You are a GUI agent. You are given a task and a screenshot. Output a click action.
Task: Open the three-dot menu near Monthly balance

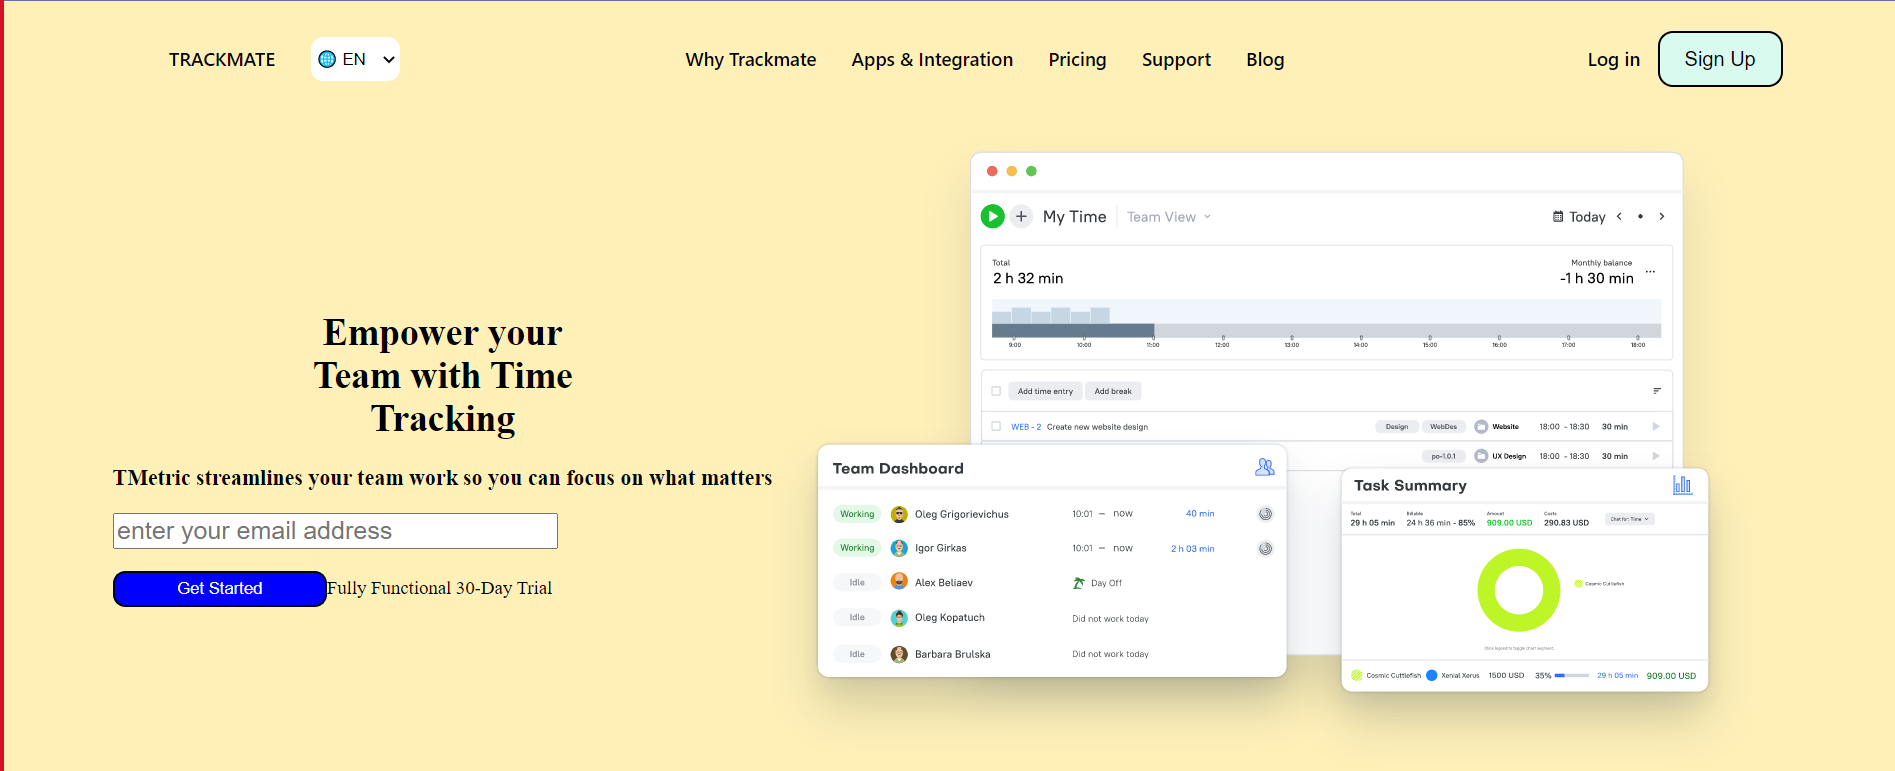(1650, 272)
